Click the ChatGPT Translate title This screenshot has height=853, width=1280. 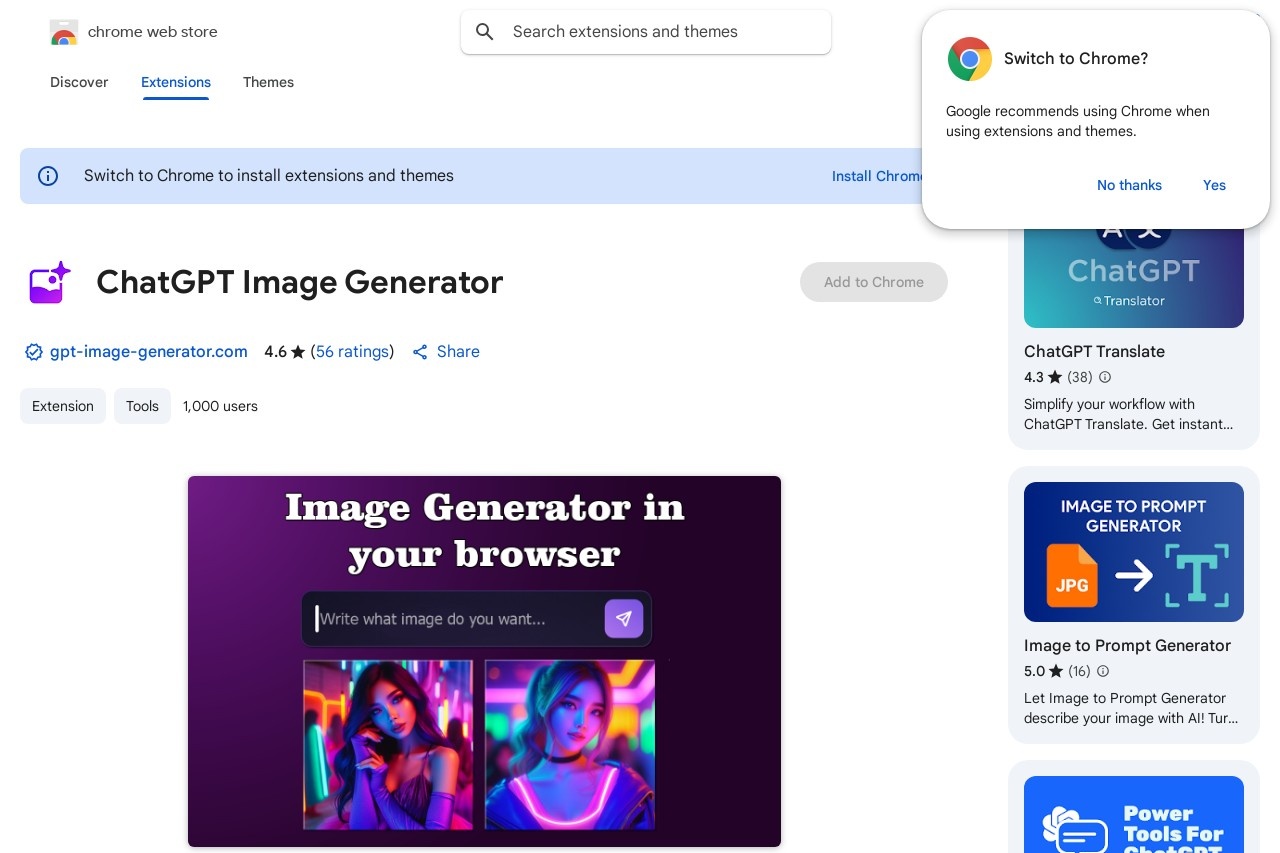(1094, 352)
